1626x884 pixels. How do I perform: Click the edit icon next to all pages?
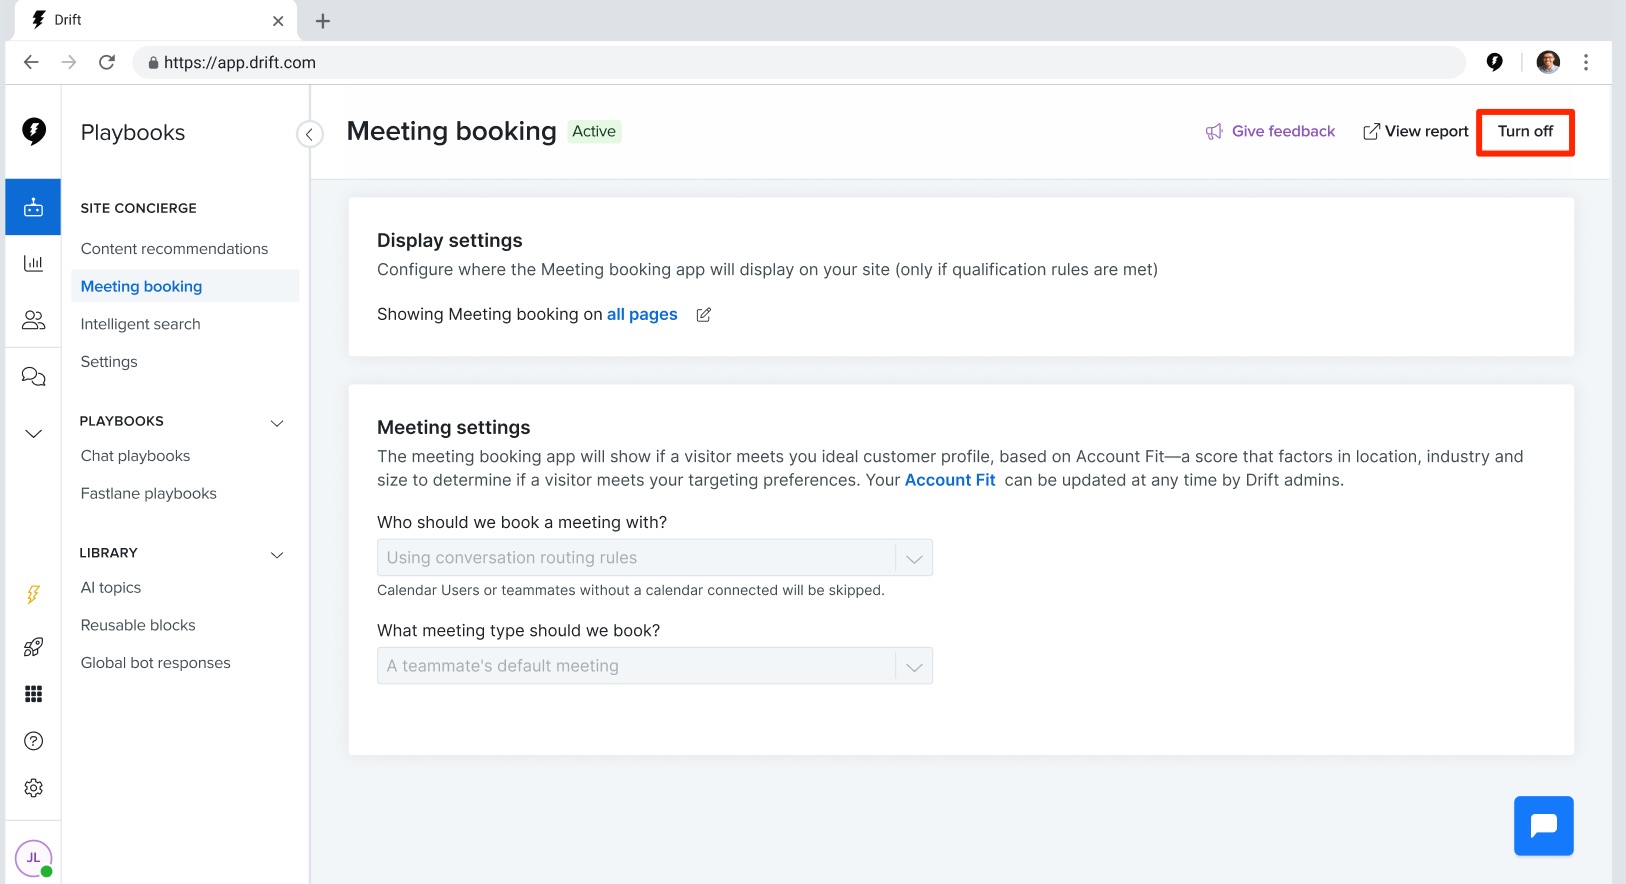(x=703, y=315)
